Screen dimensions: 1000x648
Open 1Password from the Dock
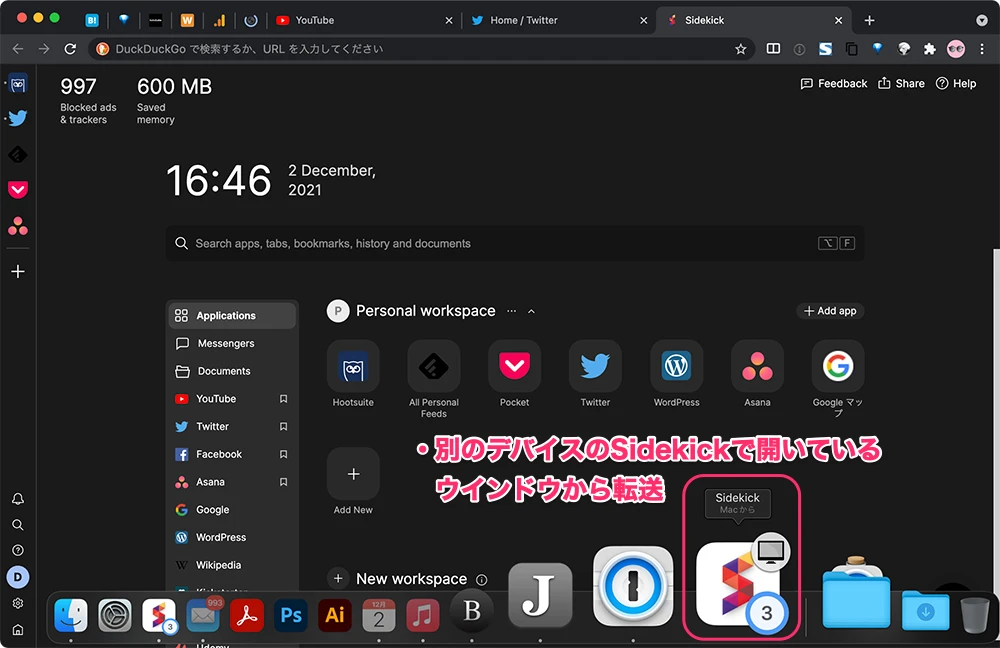(x=633, y=586)
